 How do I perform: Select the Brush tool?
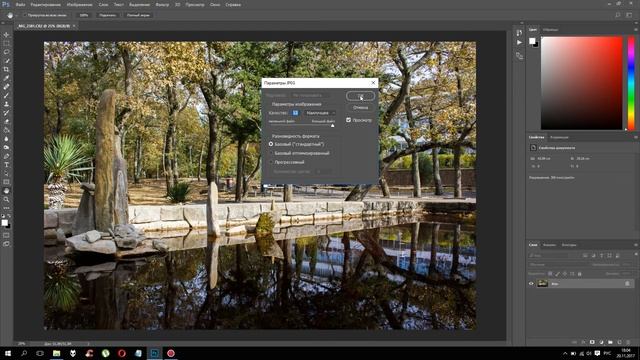[x=6, y=96]
